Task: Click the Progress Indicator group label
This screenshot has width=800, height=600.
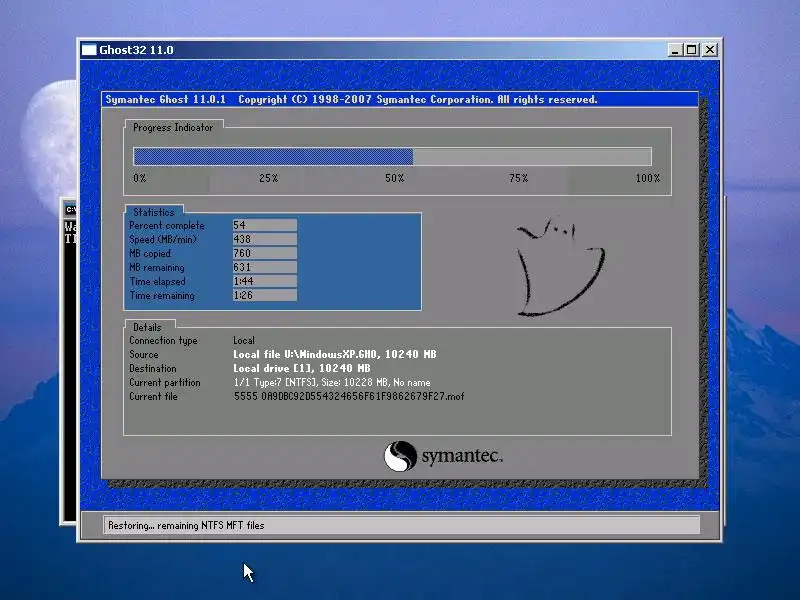Action: click(x=173, y=128)
